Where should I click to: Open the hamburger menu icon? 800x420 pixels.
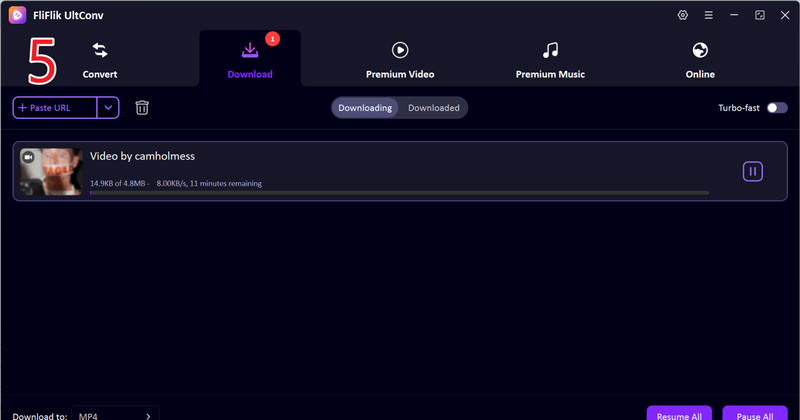[709, 15]
